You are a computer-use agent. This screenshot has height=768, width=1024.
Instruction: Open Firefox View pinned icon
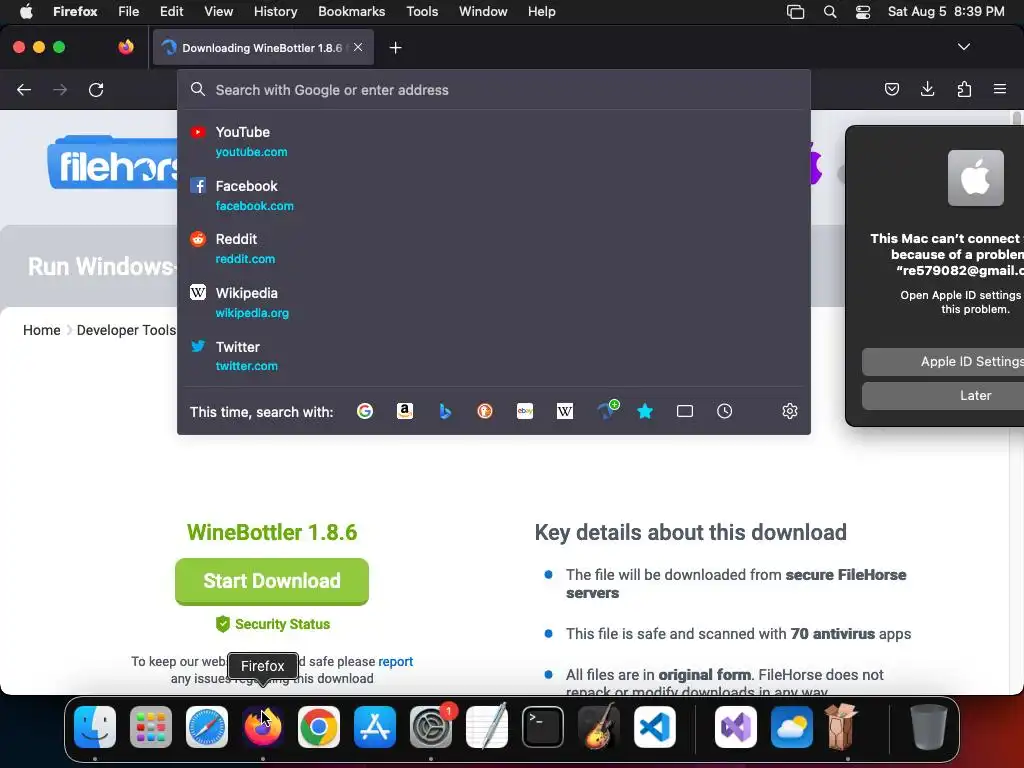pos(126,47)
